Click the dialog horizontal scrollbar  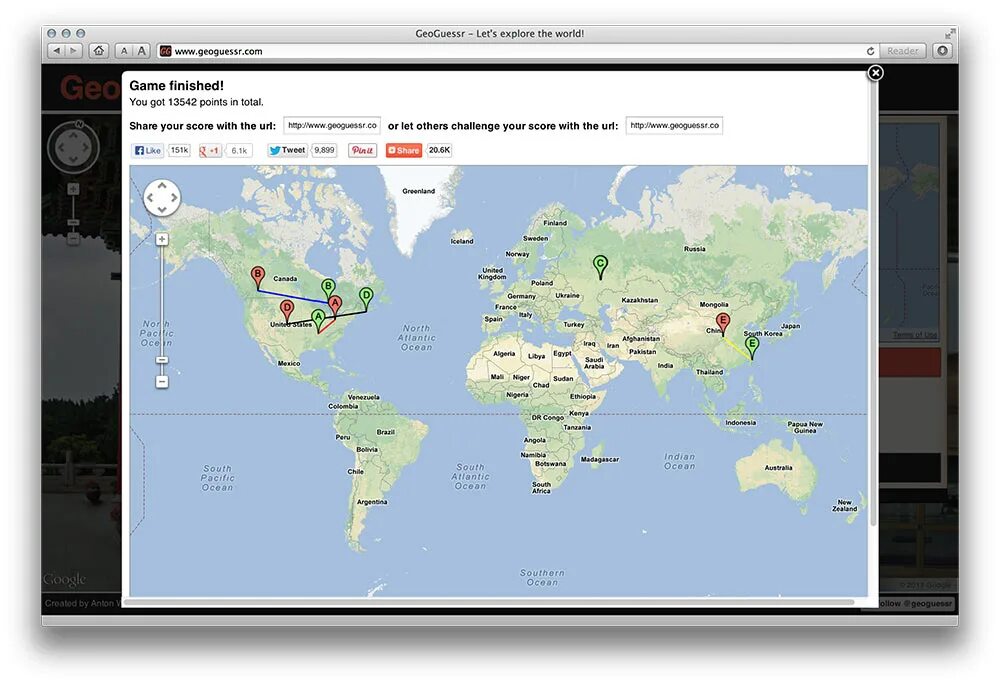489,602
